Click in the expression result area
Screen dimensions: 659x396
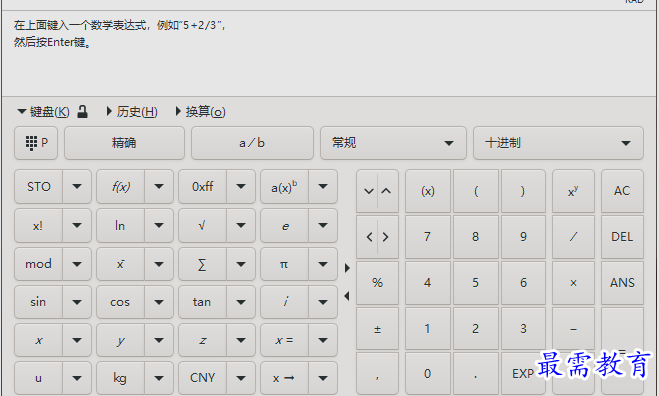pos(329,54)
